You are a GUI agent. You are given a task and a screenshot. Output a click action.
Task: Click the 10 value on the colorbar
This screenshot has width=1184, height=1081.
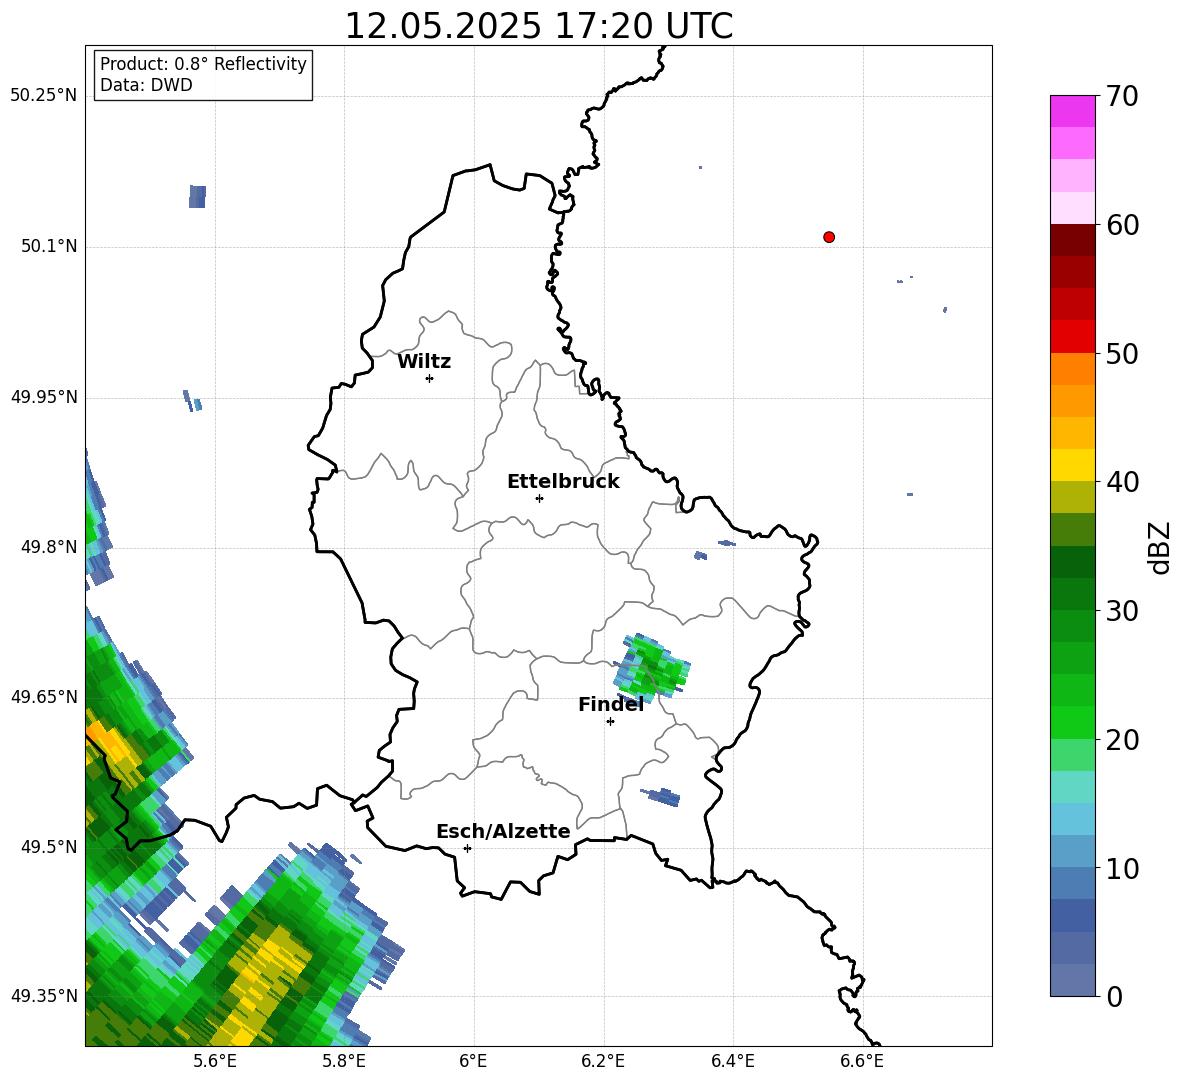(x=1122, y=868)
